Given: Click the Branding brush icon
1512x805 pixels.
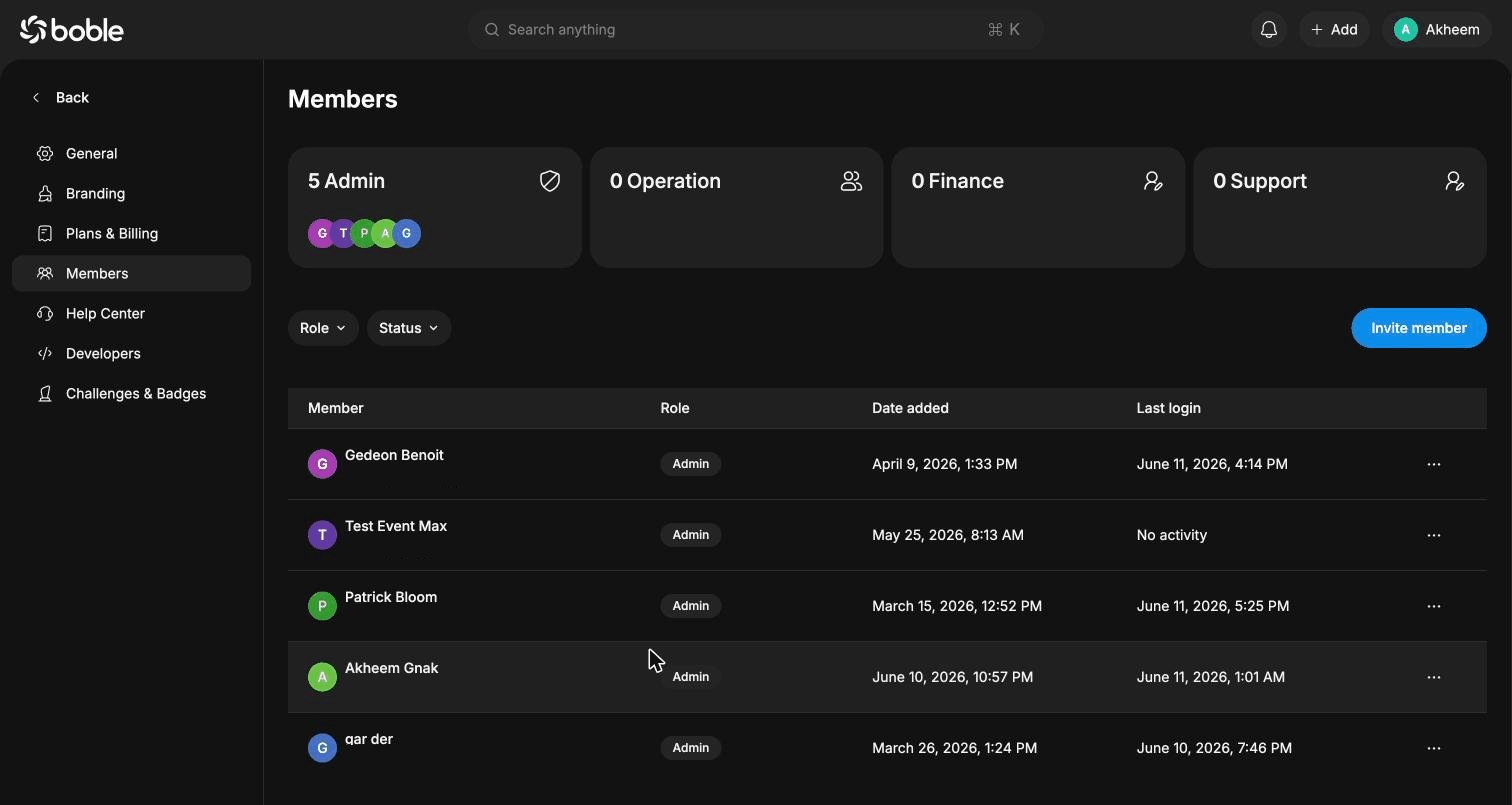Looking at the screenshot, I should point(45,193).
